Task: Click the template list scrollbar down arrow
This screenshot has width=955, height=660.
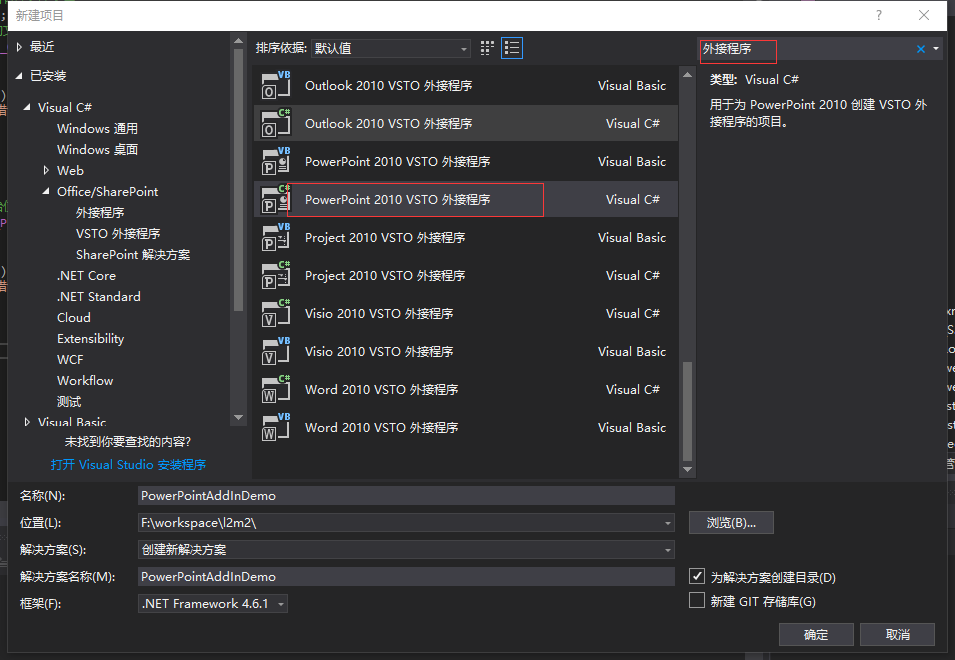Action: 688,469
